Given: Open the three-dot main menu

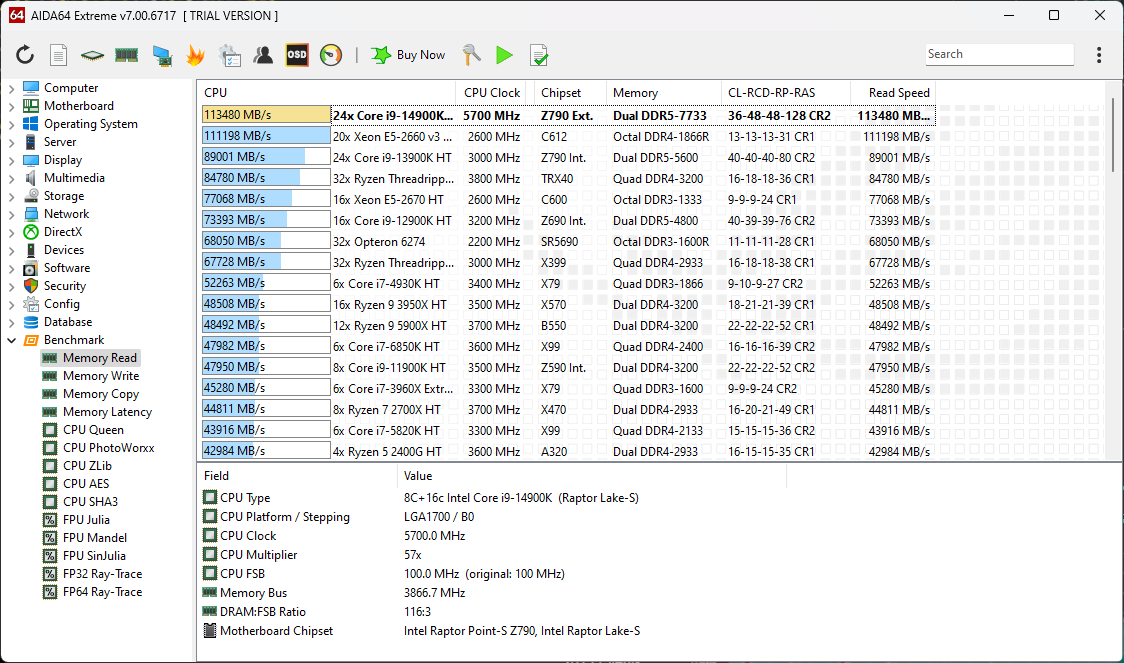Looking at the screenshot, I should 1099,55.
